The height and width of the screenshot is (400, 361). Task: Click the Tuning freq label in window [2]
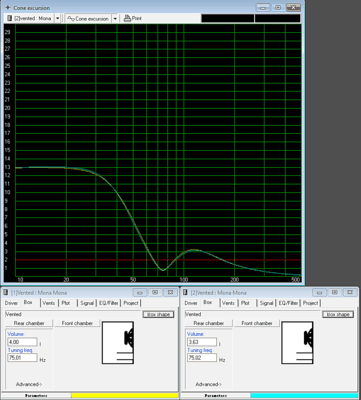pos(200,350)
